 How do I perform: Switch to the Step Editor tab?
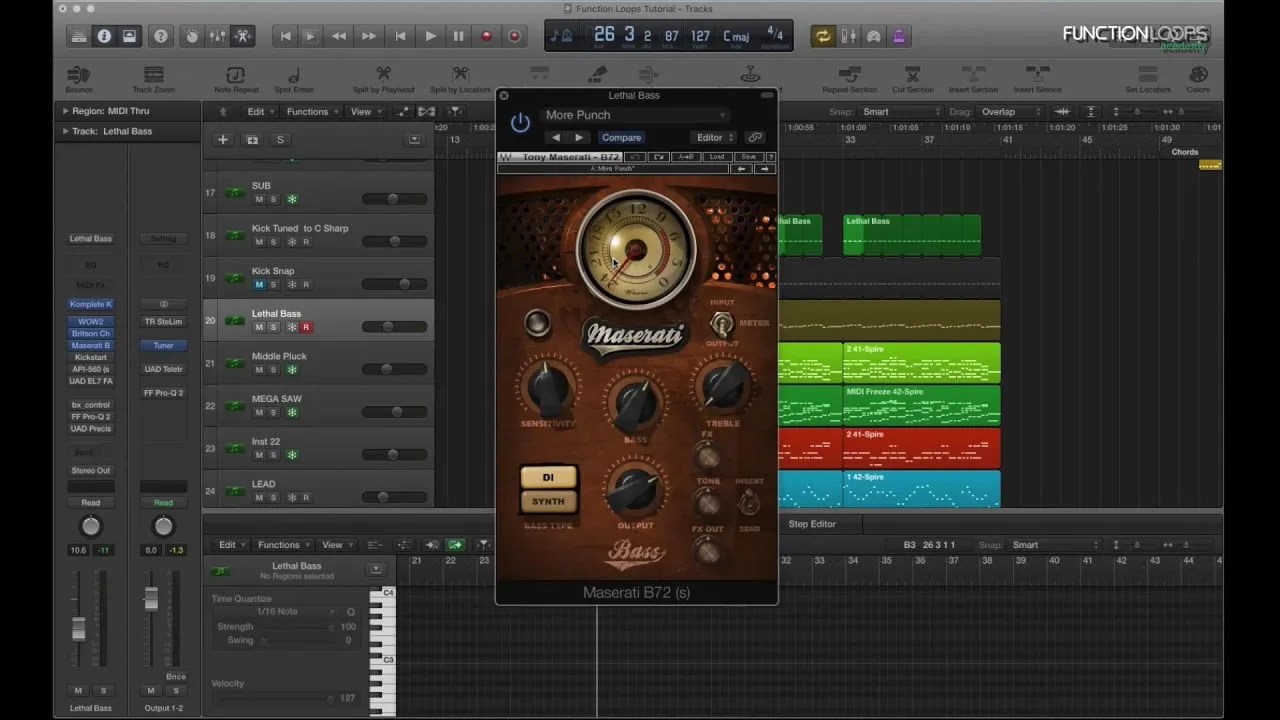click(x=812, y=524)
